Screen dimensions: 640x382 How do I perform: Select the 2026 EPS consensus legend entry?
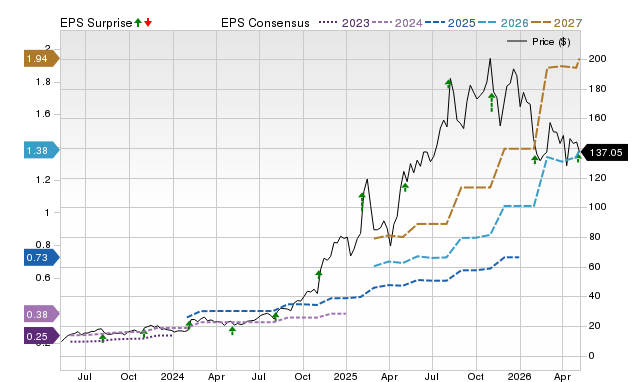503,23
